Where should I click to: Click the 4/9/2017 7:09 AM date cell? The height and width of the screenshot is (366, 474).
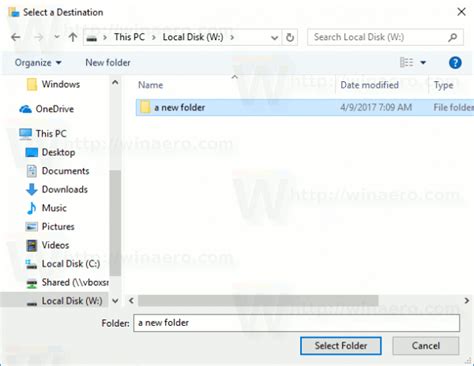coord(376,107)
